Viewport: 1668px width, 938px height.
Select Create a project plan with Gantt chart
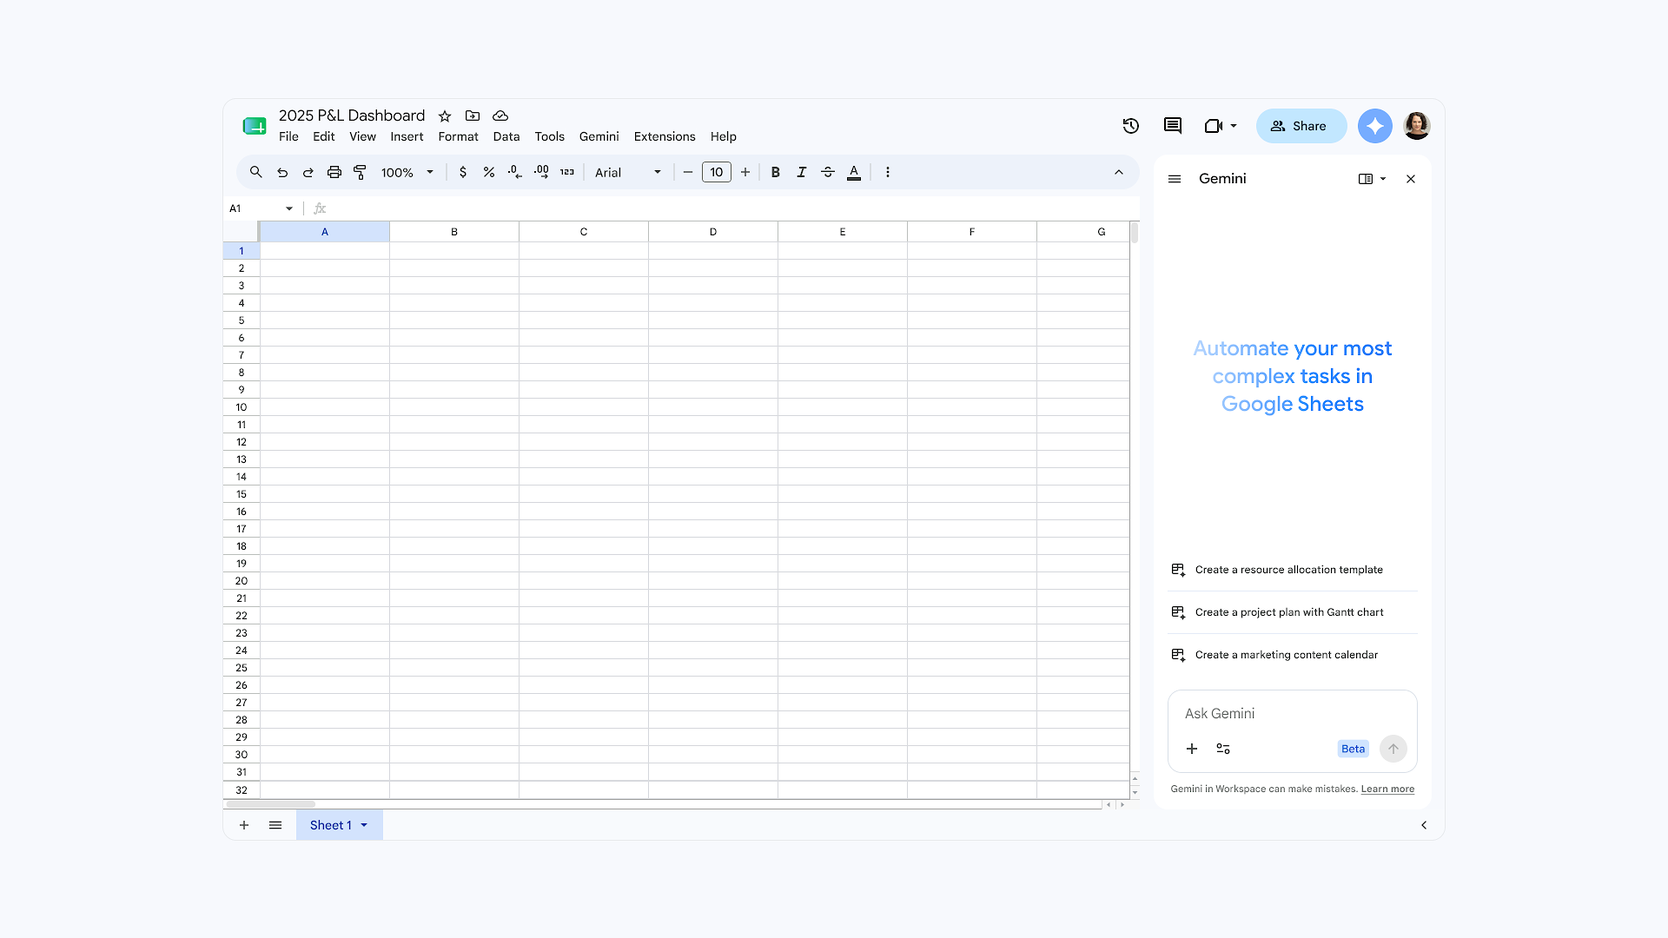pyautogui.click(x=1293, y=612)
